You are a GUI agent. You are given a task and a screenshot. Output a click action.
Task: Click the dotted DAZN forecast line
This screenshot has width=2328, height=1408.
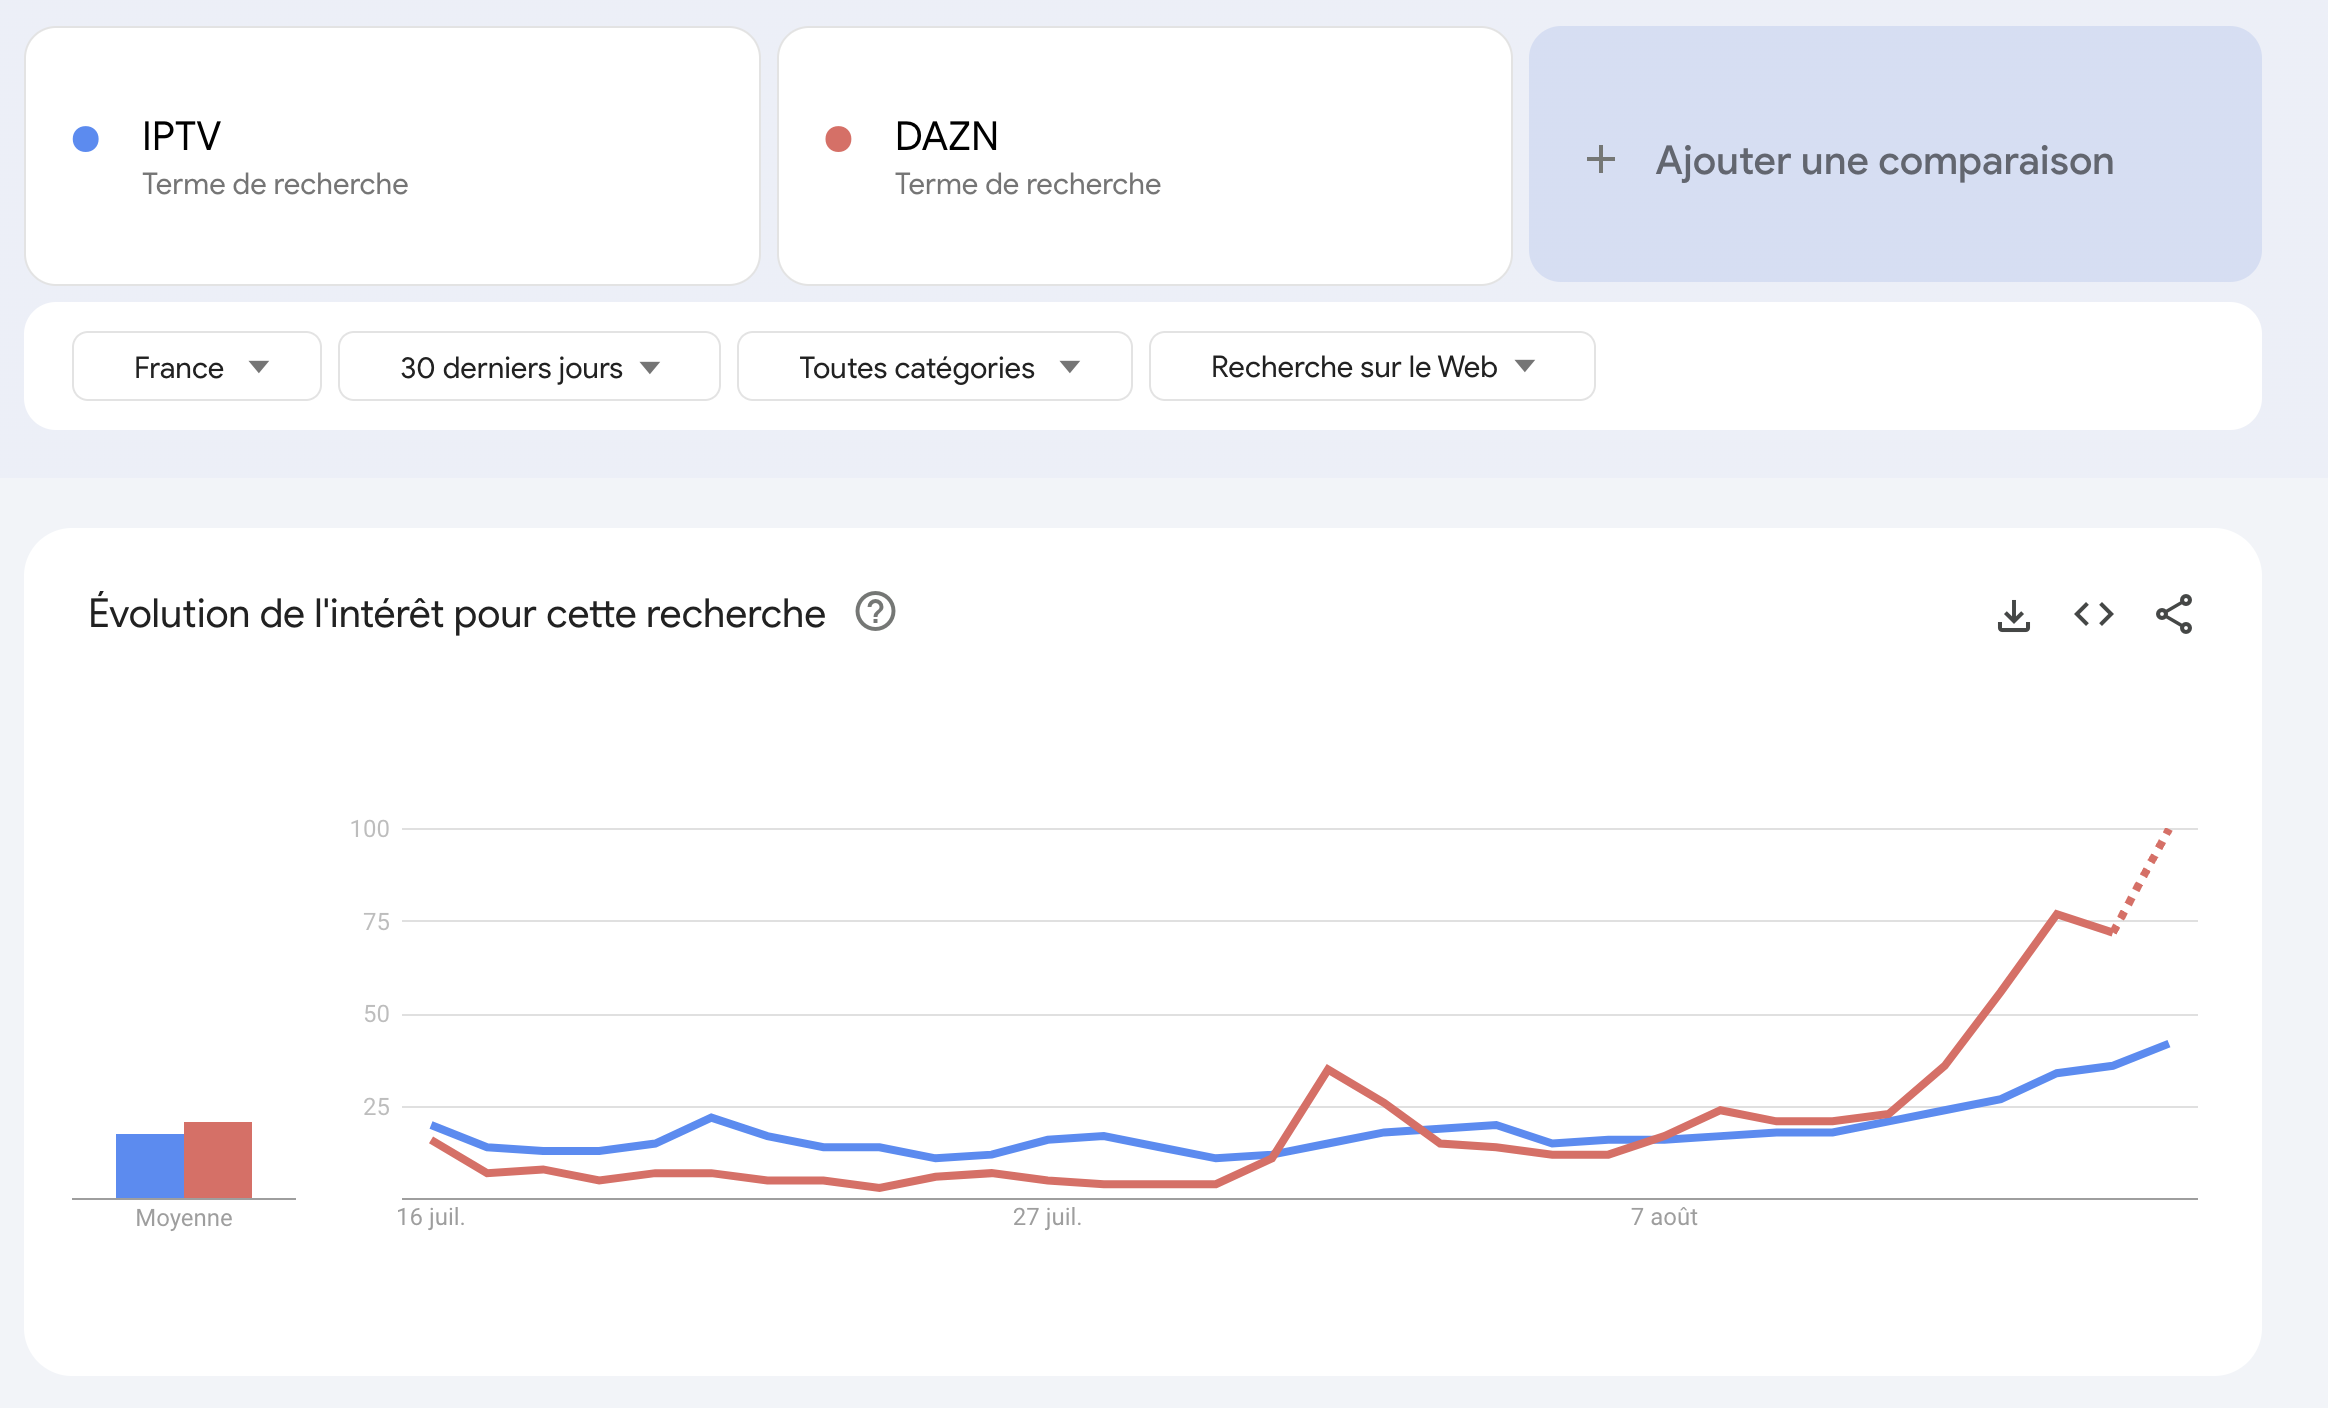point(2141,880)
